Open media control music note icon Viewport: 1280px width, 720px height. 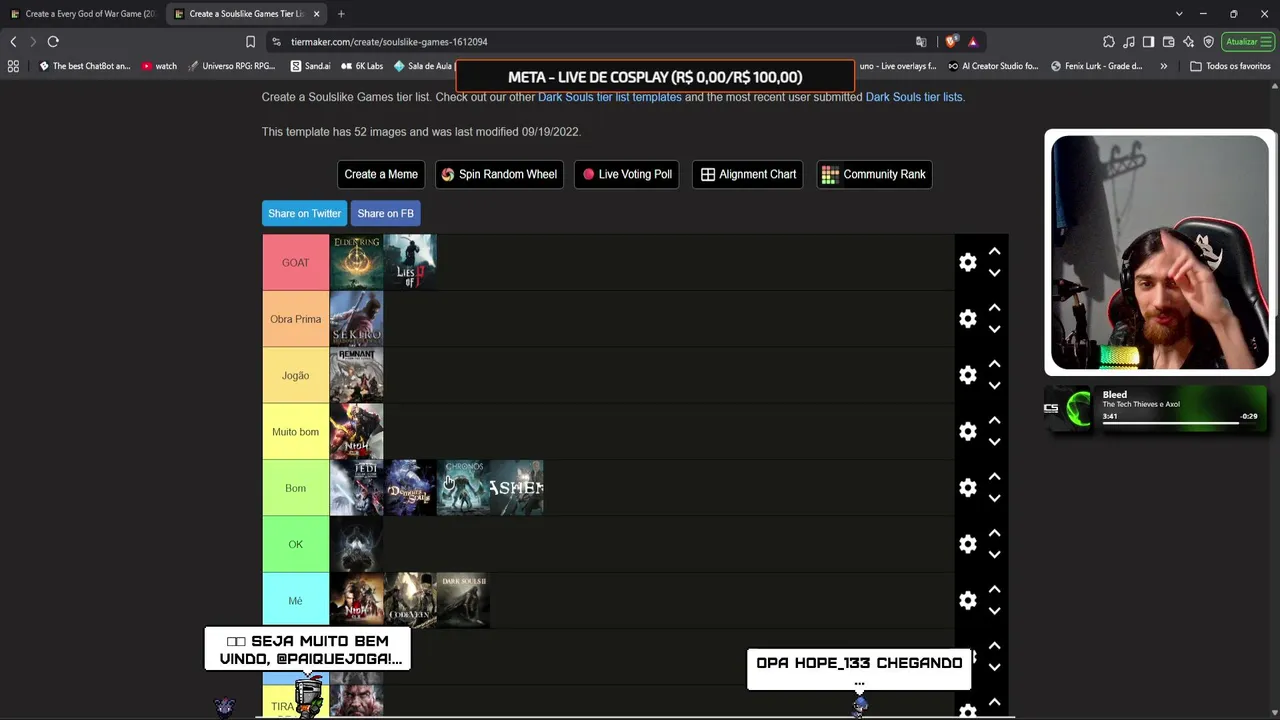(1129, 42)
